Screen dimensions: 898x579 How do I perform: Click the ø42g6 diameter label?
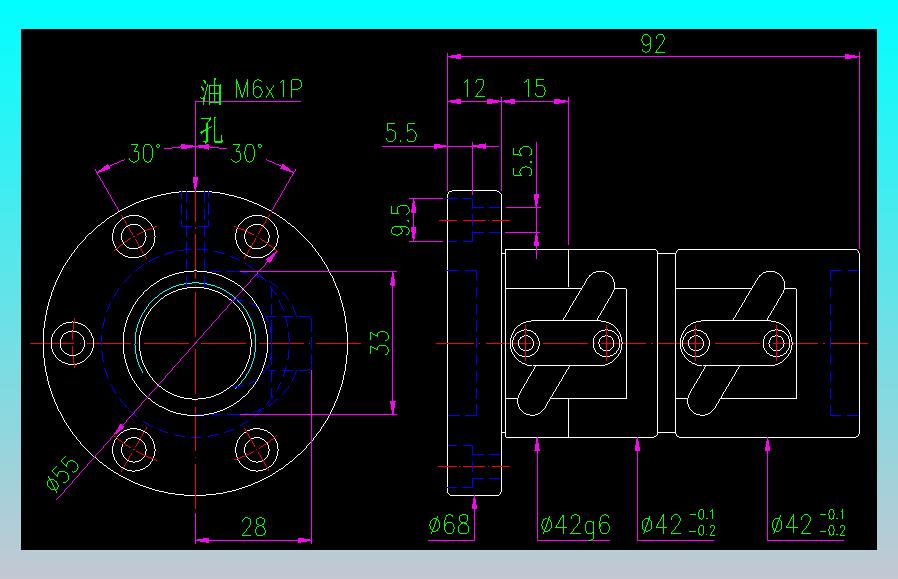coord(575,525)
